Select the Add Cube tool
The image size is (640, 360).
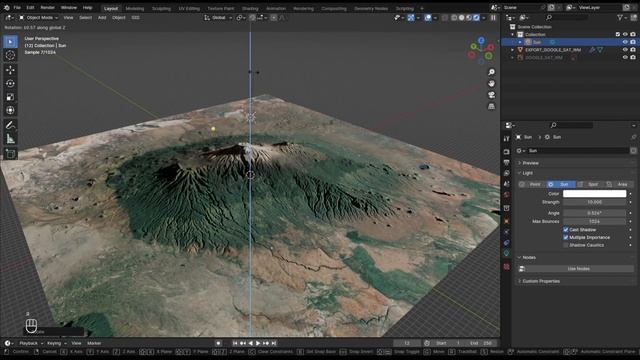pyautogui.click(x=11, y=154)
